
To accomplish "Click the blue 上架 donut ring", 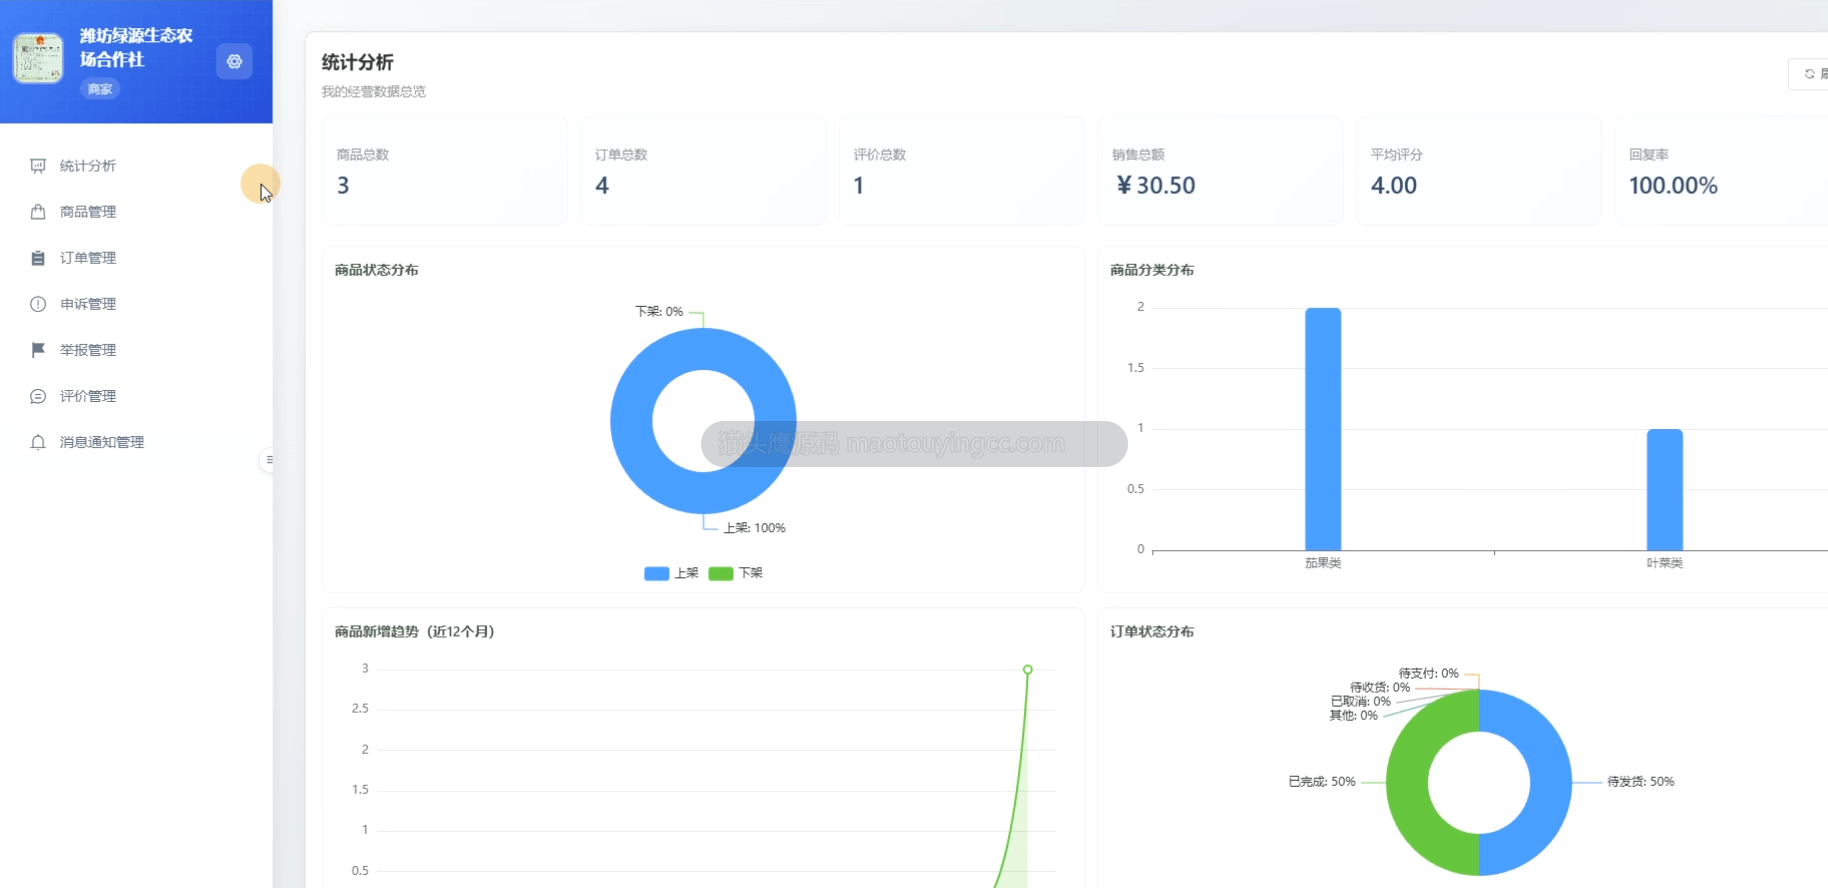I will click(x=632, y=421).
